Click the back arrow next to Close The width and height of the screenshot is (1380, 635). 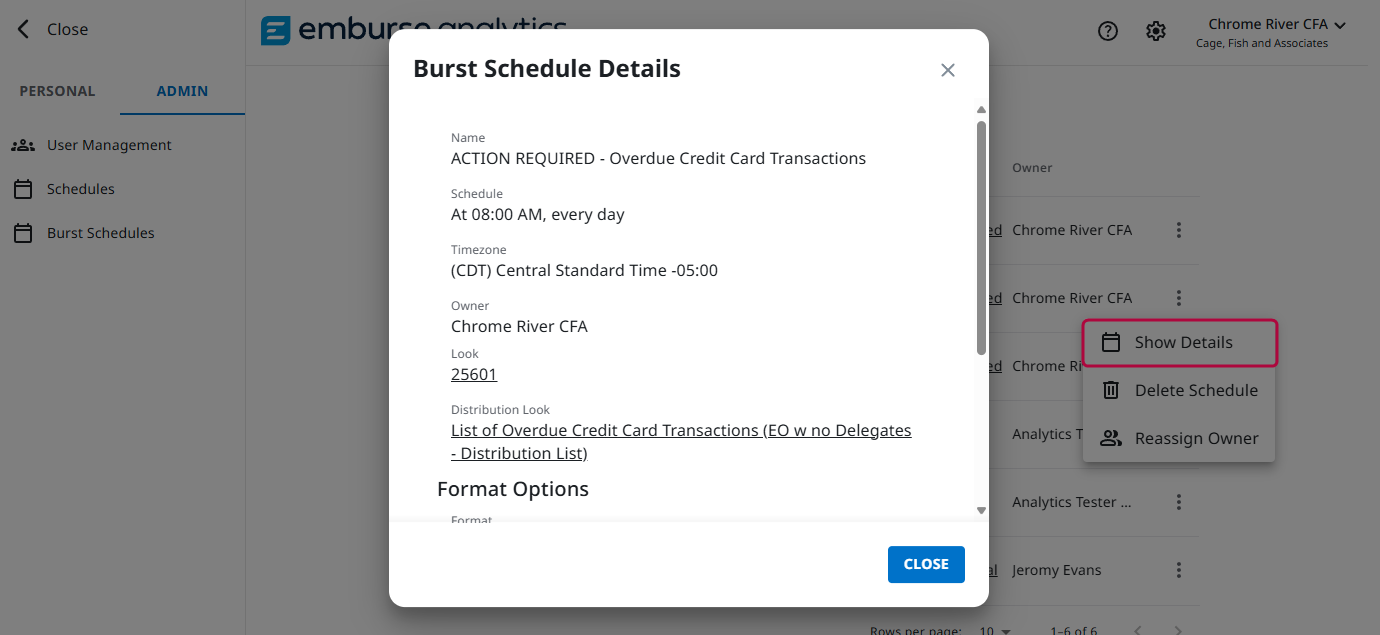click(x=23, y=29)
